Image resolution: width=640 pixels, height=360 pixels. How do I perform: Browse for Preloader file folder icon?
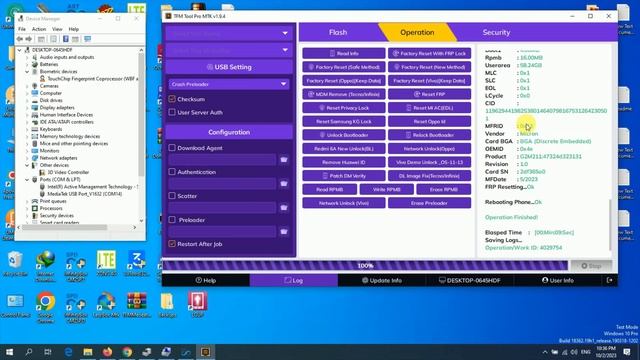point(284,232)
